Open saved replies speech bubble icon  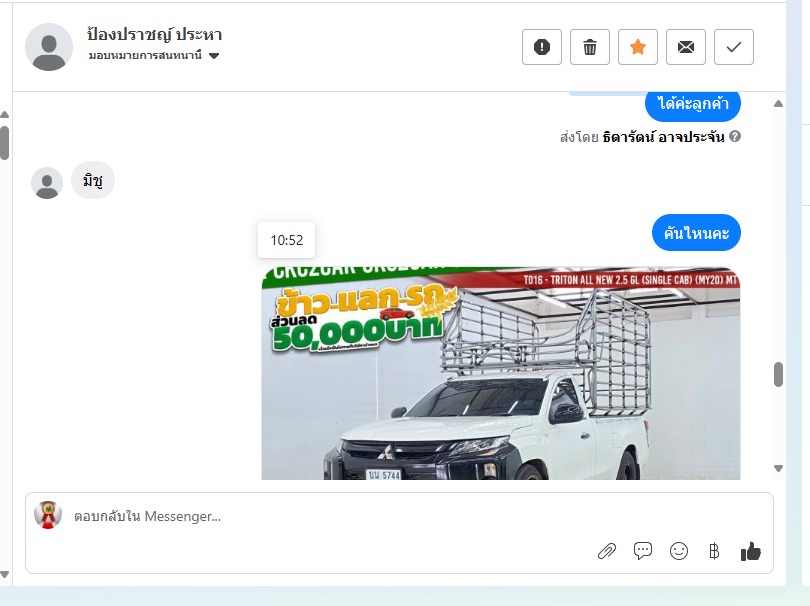tap(643, 551)
